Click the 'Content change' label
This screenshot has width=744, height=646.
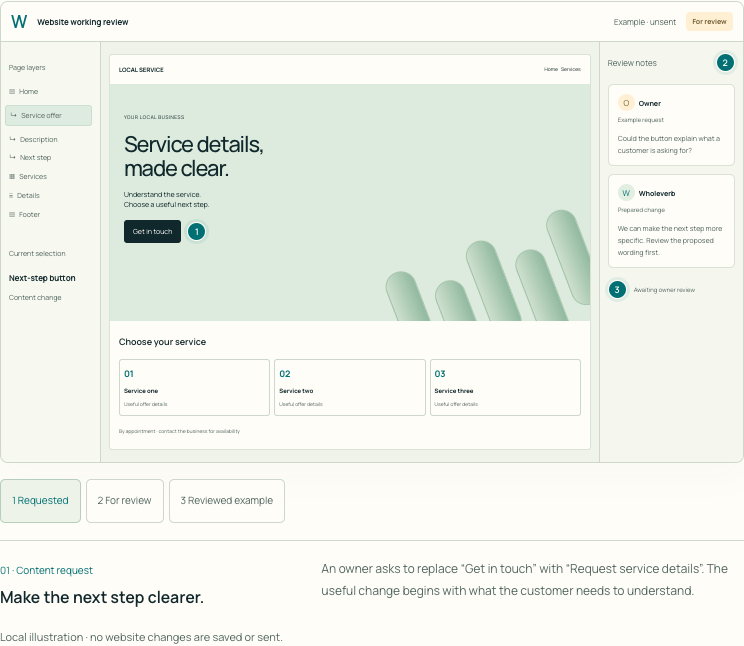click(x=35, y=298)
